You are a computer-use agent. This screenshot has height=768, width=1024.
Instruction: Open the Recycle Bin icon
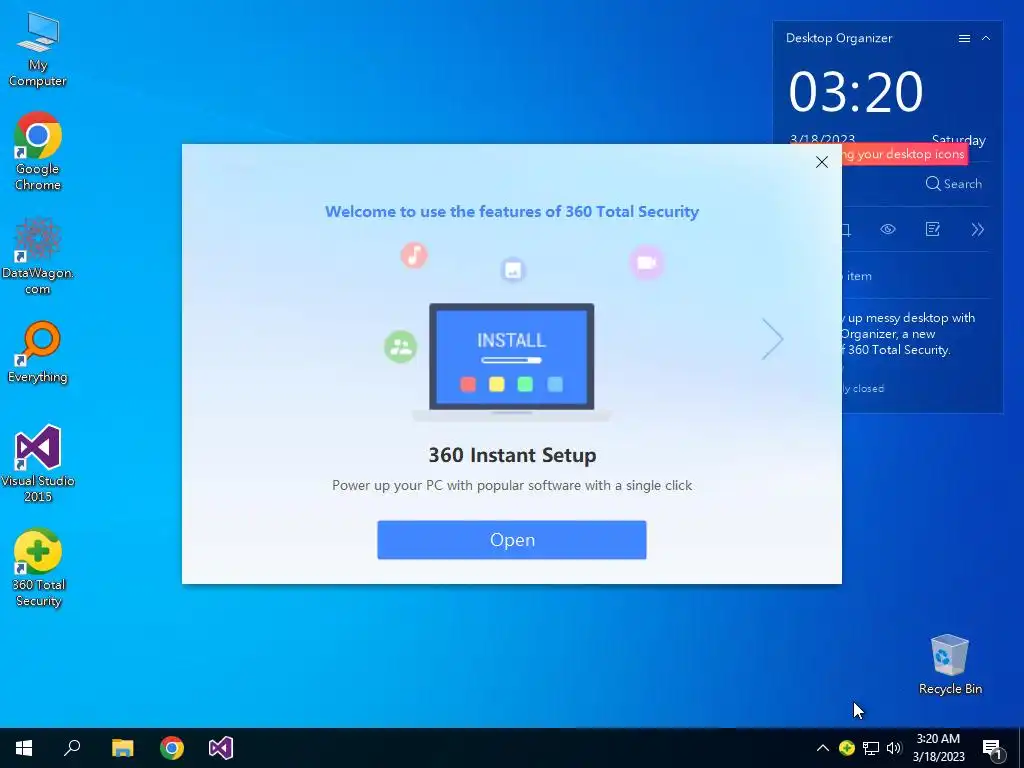(x=950, y=664)
